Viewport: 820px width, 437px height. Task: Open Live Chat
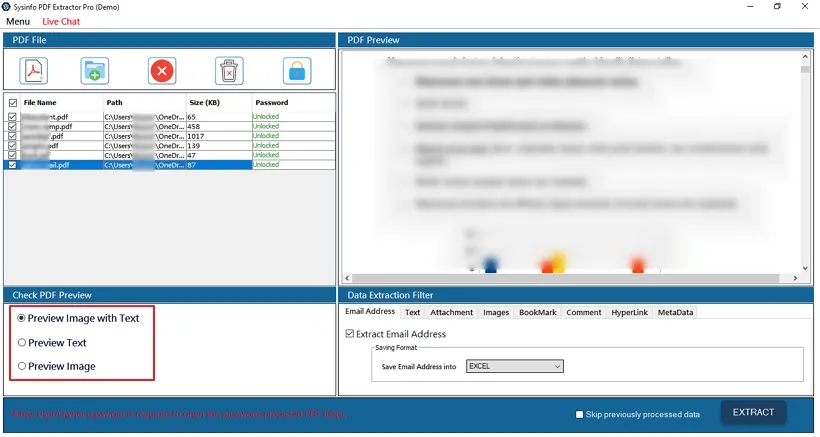pyautogui.click(x=61, y=21)
